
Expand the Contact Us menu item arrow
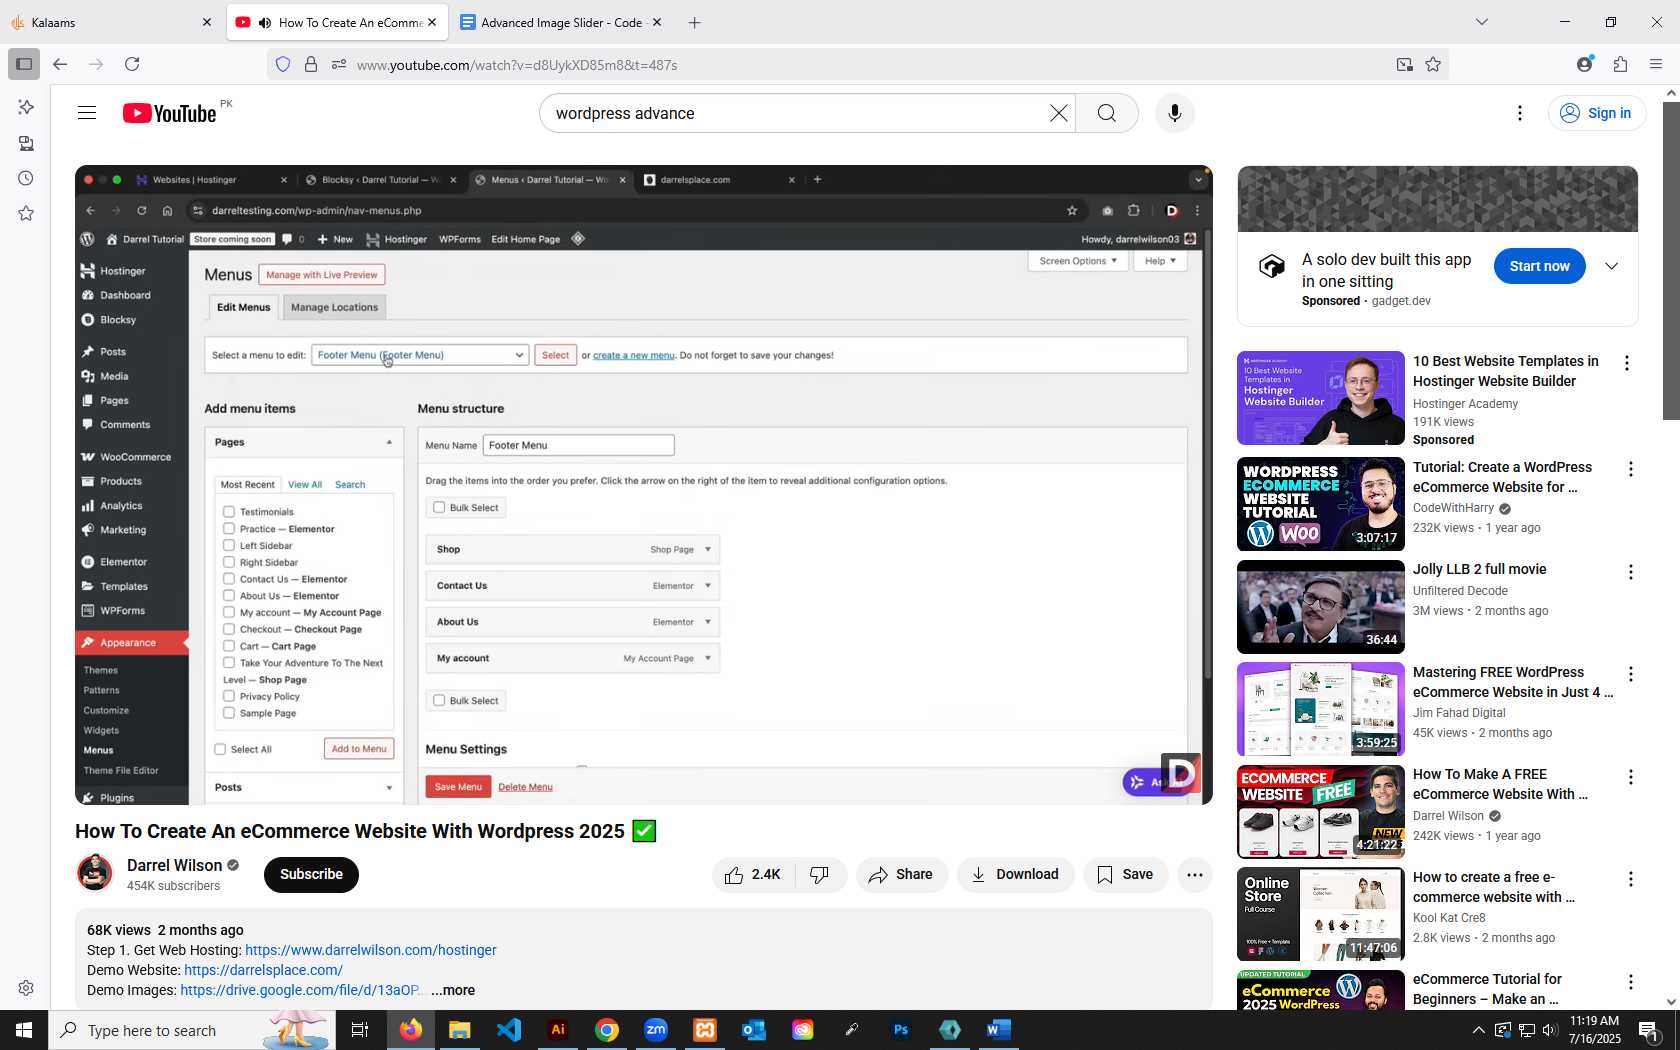(708, 586)
